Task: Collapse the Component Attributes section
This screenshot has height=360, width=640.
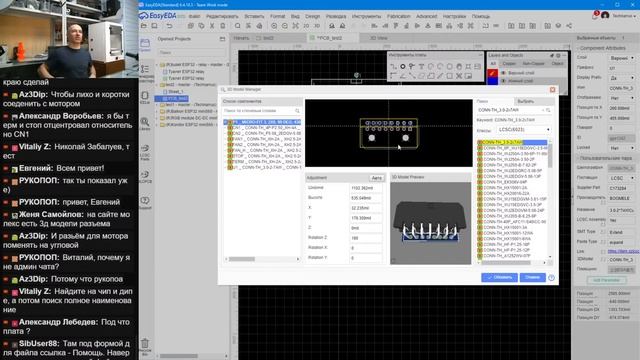Action: (578, 48)
